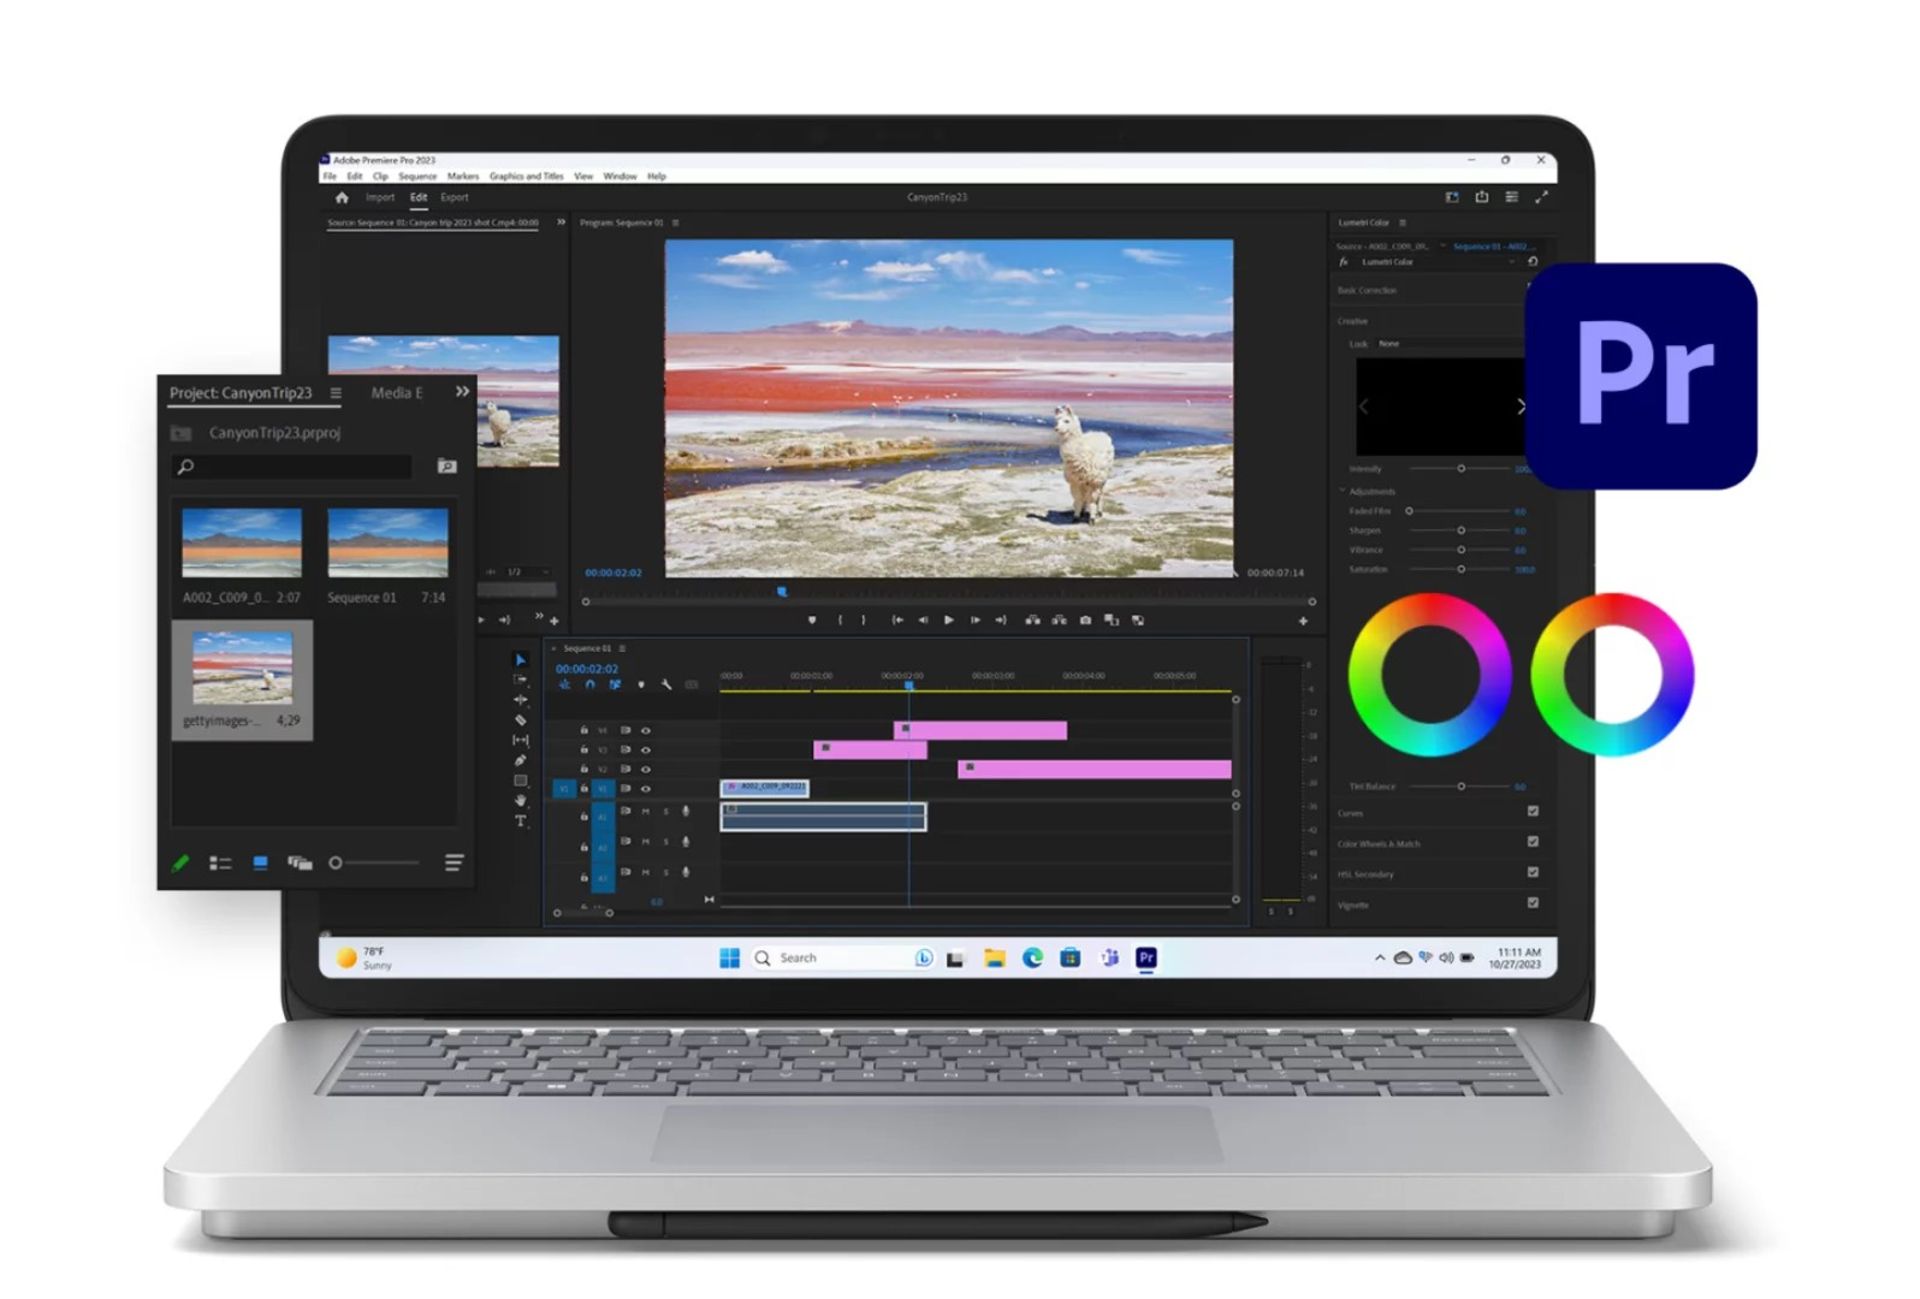Image resolution: width=1920 pixels, height=1299 pixels.
Task: Toggle the Curves checkbox in Lumetri
Action: [x=1533, y=811]
